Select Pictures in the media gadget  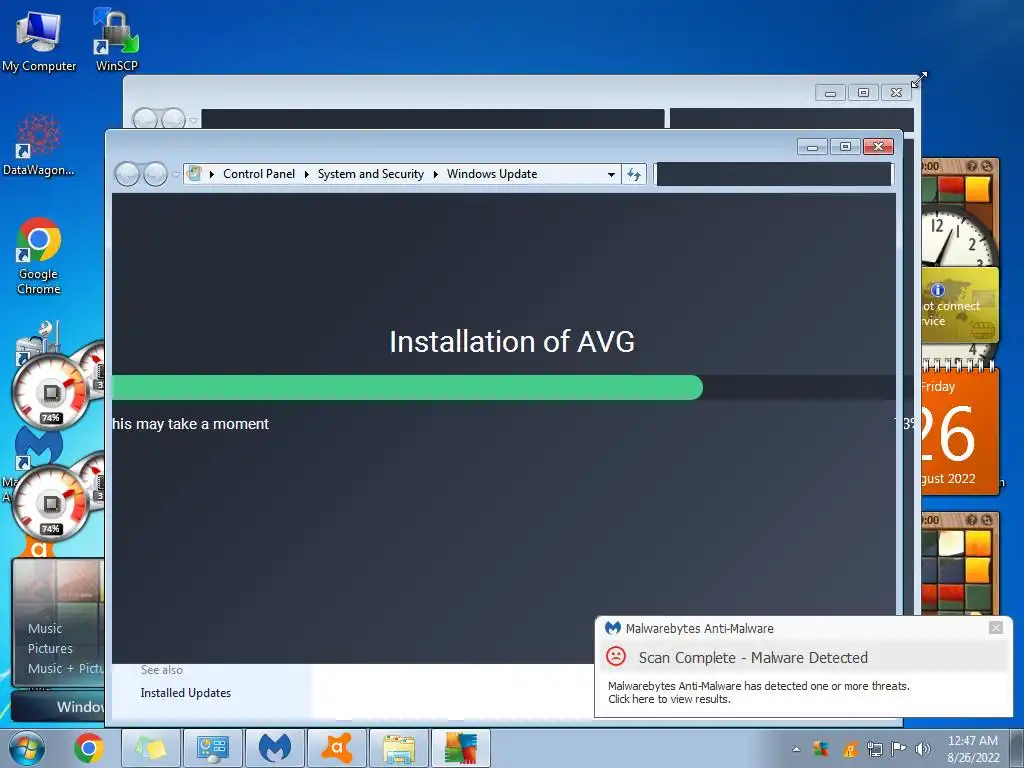pyautogui.click(x=50, y=648)
